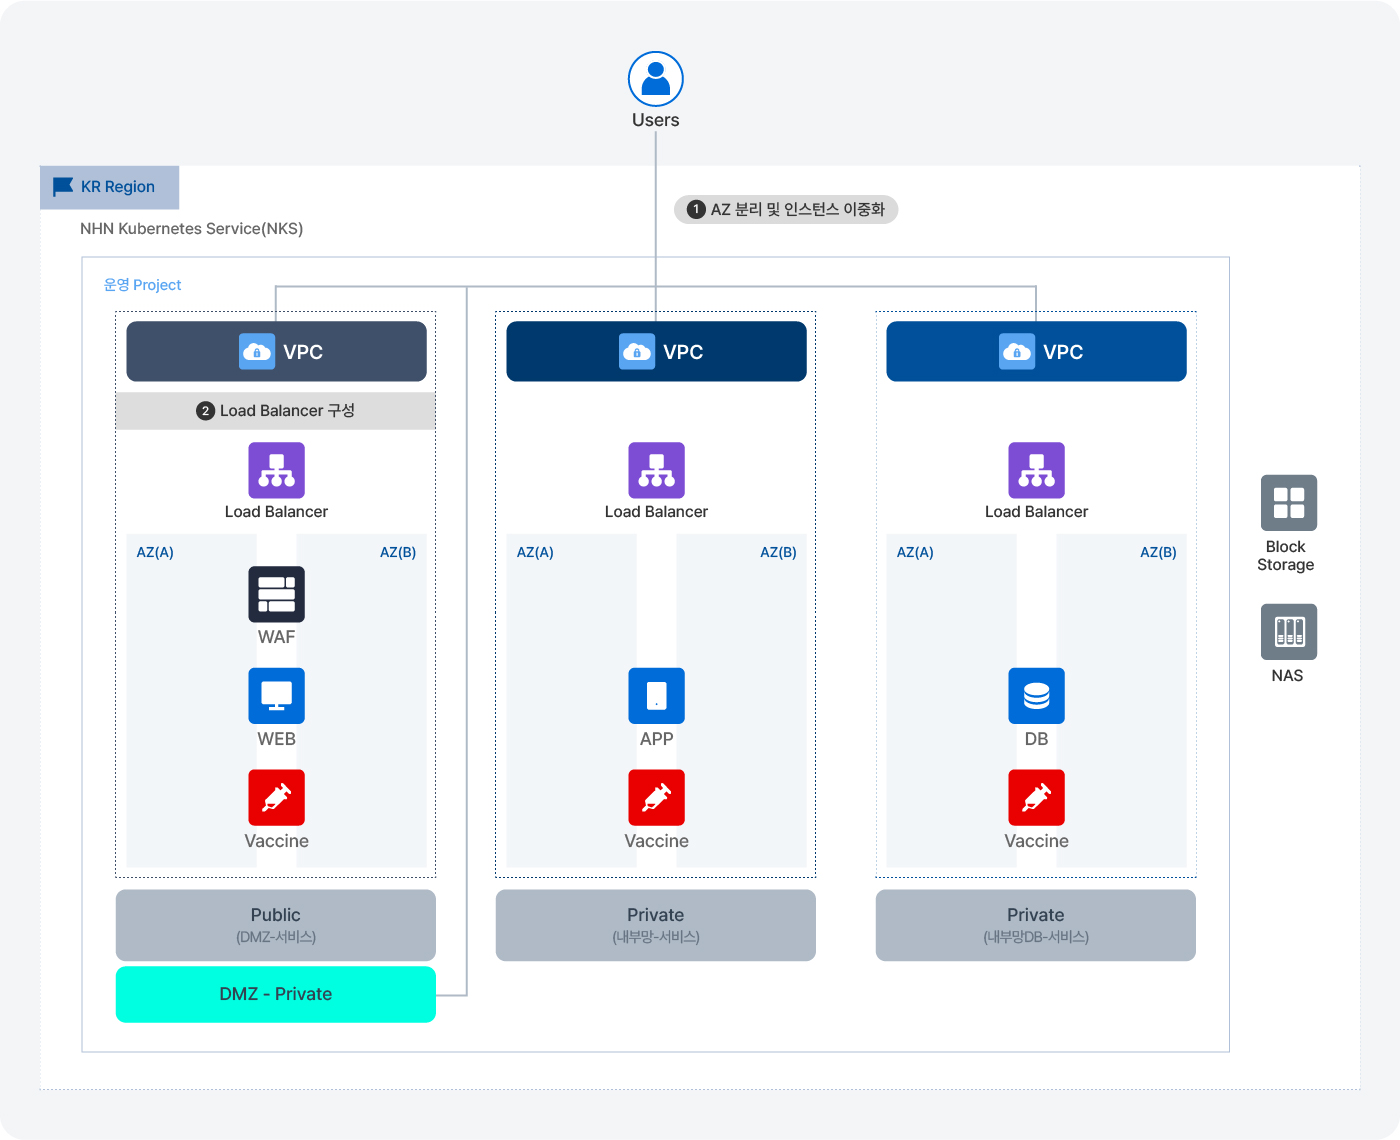Image resolution: width=1400 pixels, height=1140 pixels.
Task: Select the Load Balancer icon above APP
Action: tap(656, 470)
